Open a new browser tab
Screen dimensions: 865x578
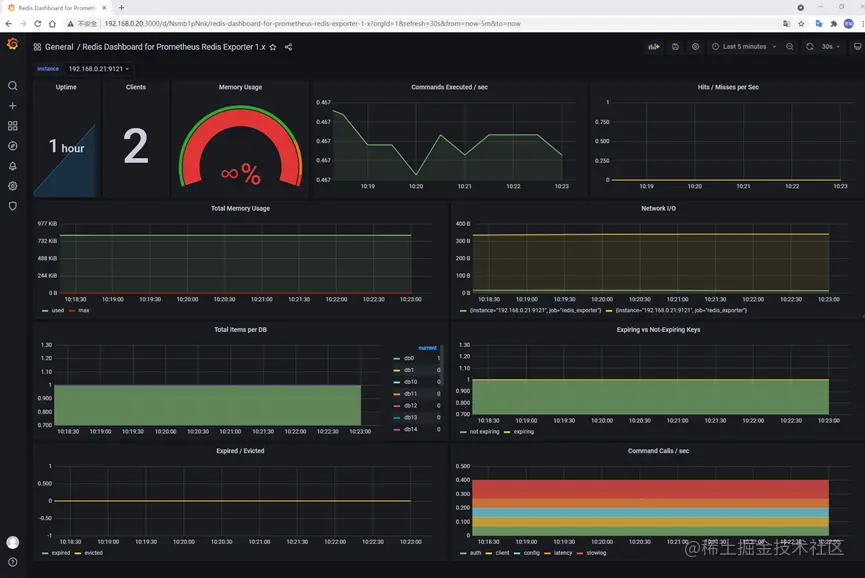[121, 8]
